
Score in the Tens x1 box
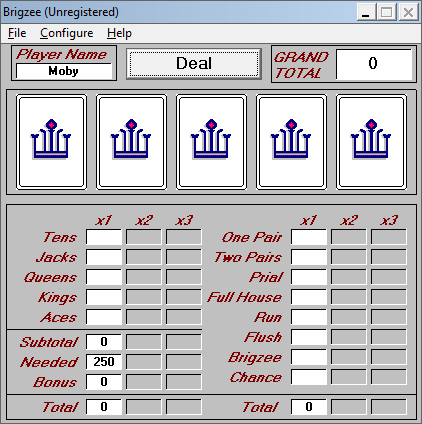[x=104, y=237]
